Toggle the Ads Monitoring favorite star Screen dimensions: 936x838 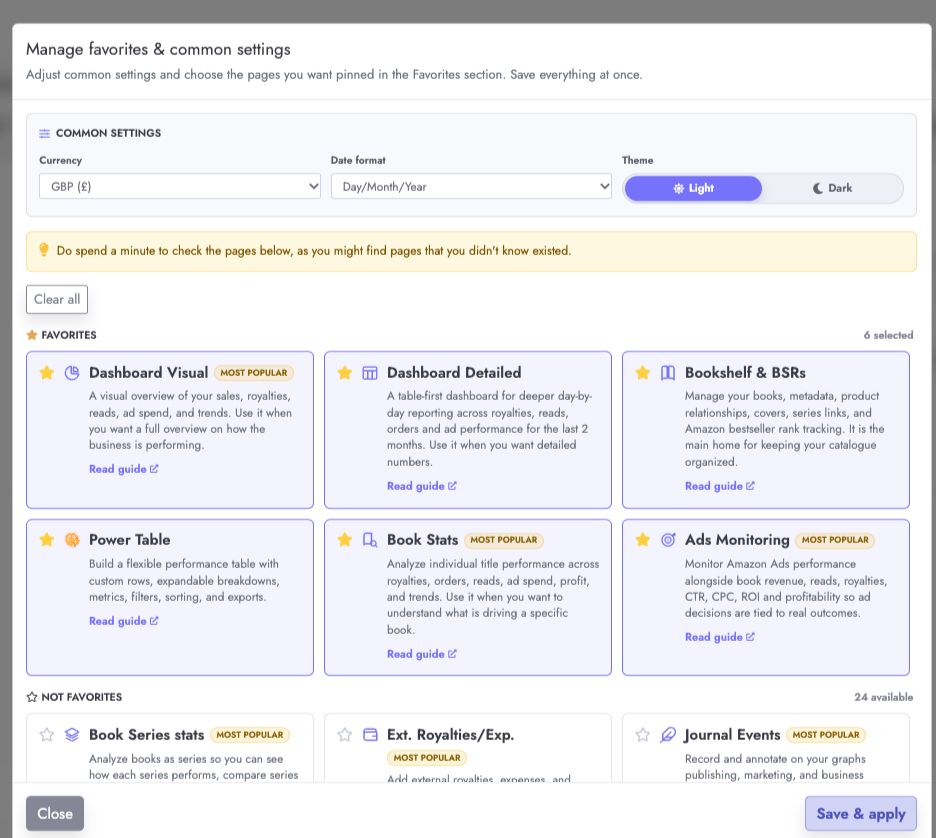[642, 540]
